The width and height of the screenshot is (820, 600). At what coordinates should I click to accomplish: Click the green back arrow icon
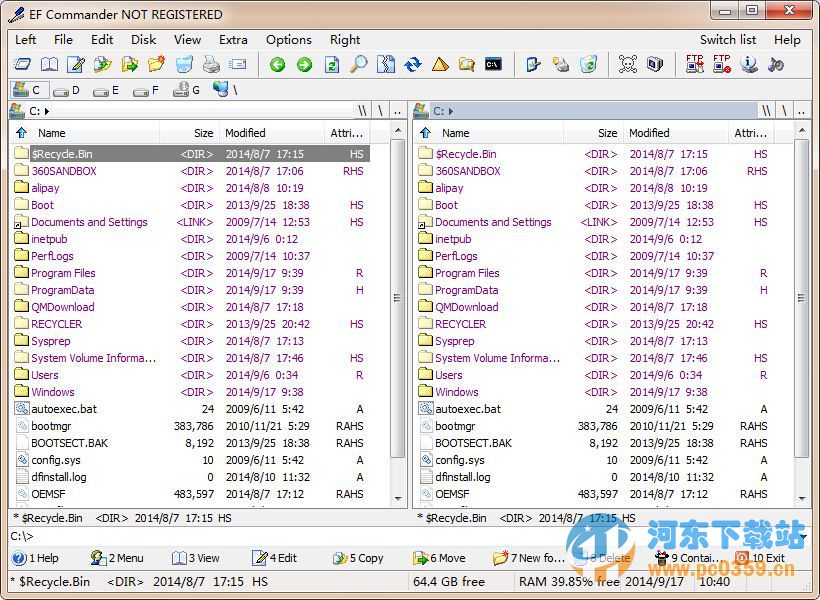277,64
